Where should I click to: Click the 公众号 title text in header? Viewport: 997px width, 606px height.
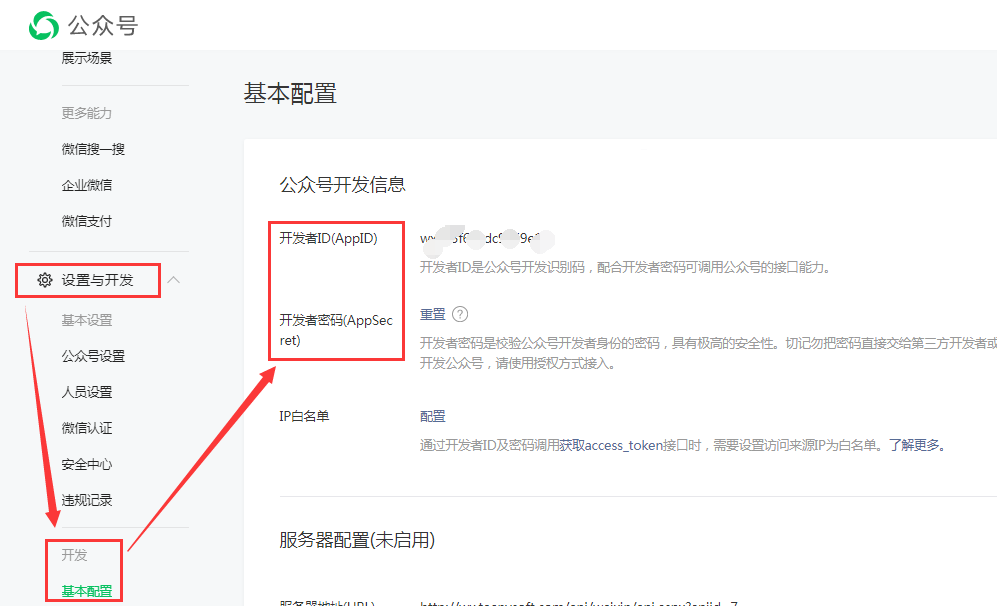point(103,25)
